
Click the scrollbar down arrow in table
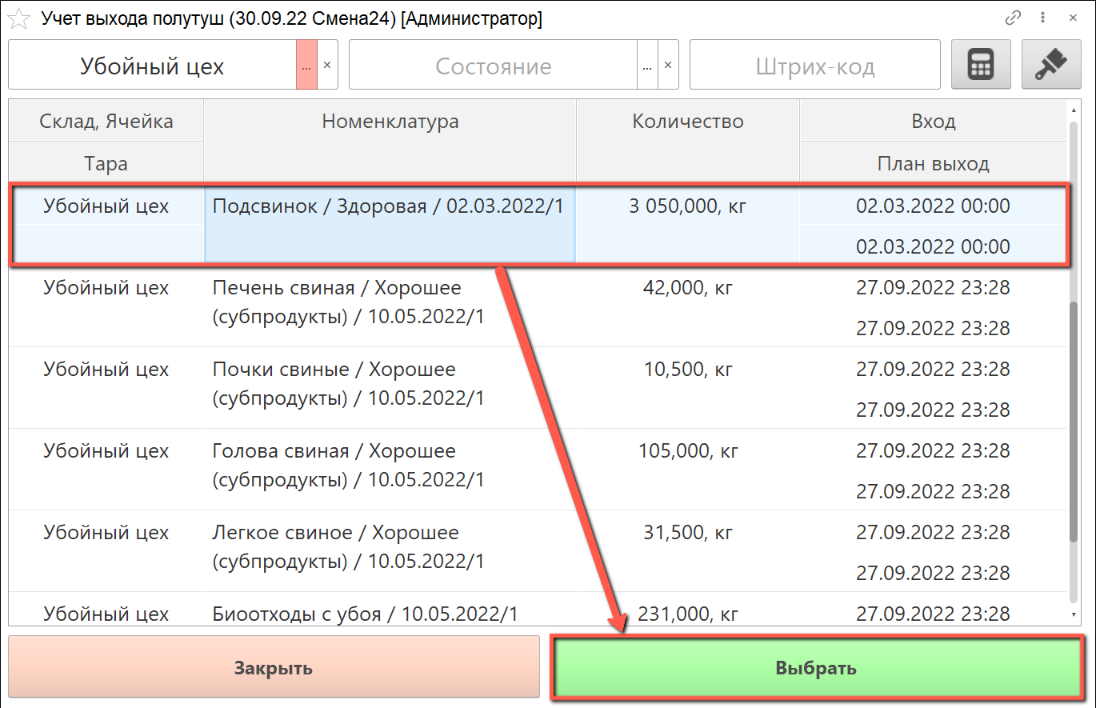[x=1075, y=614]
